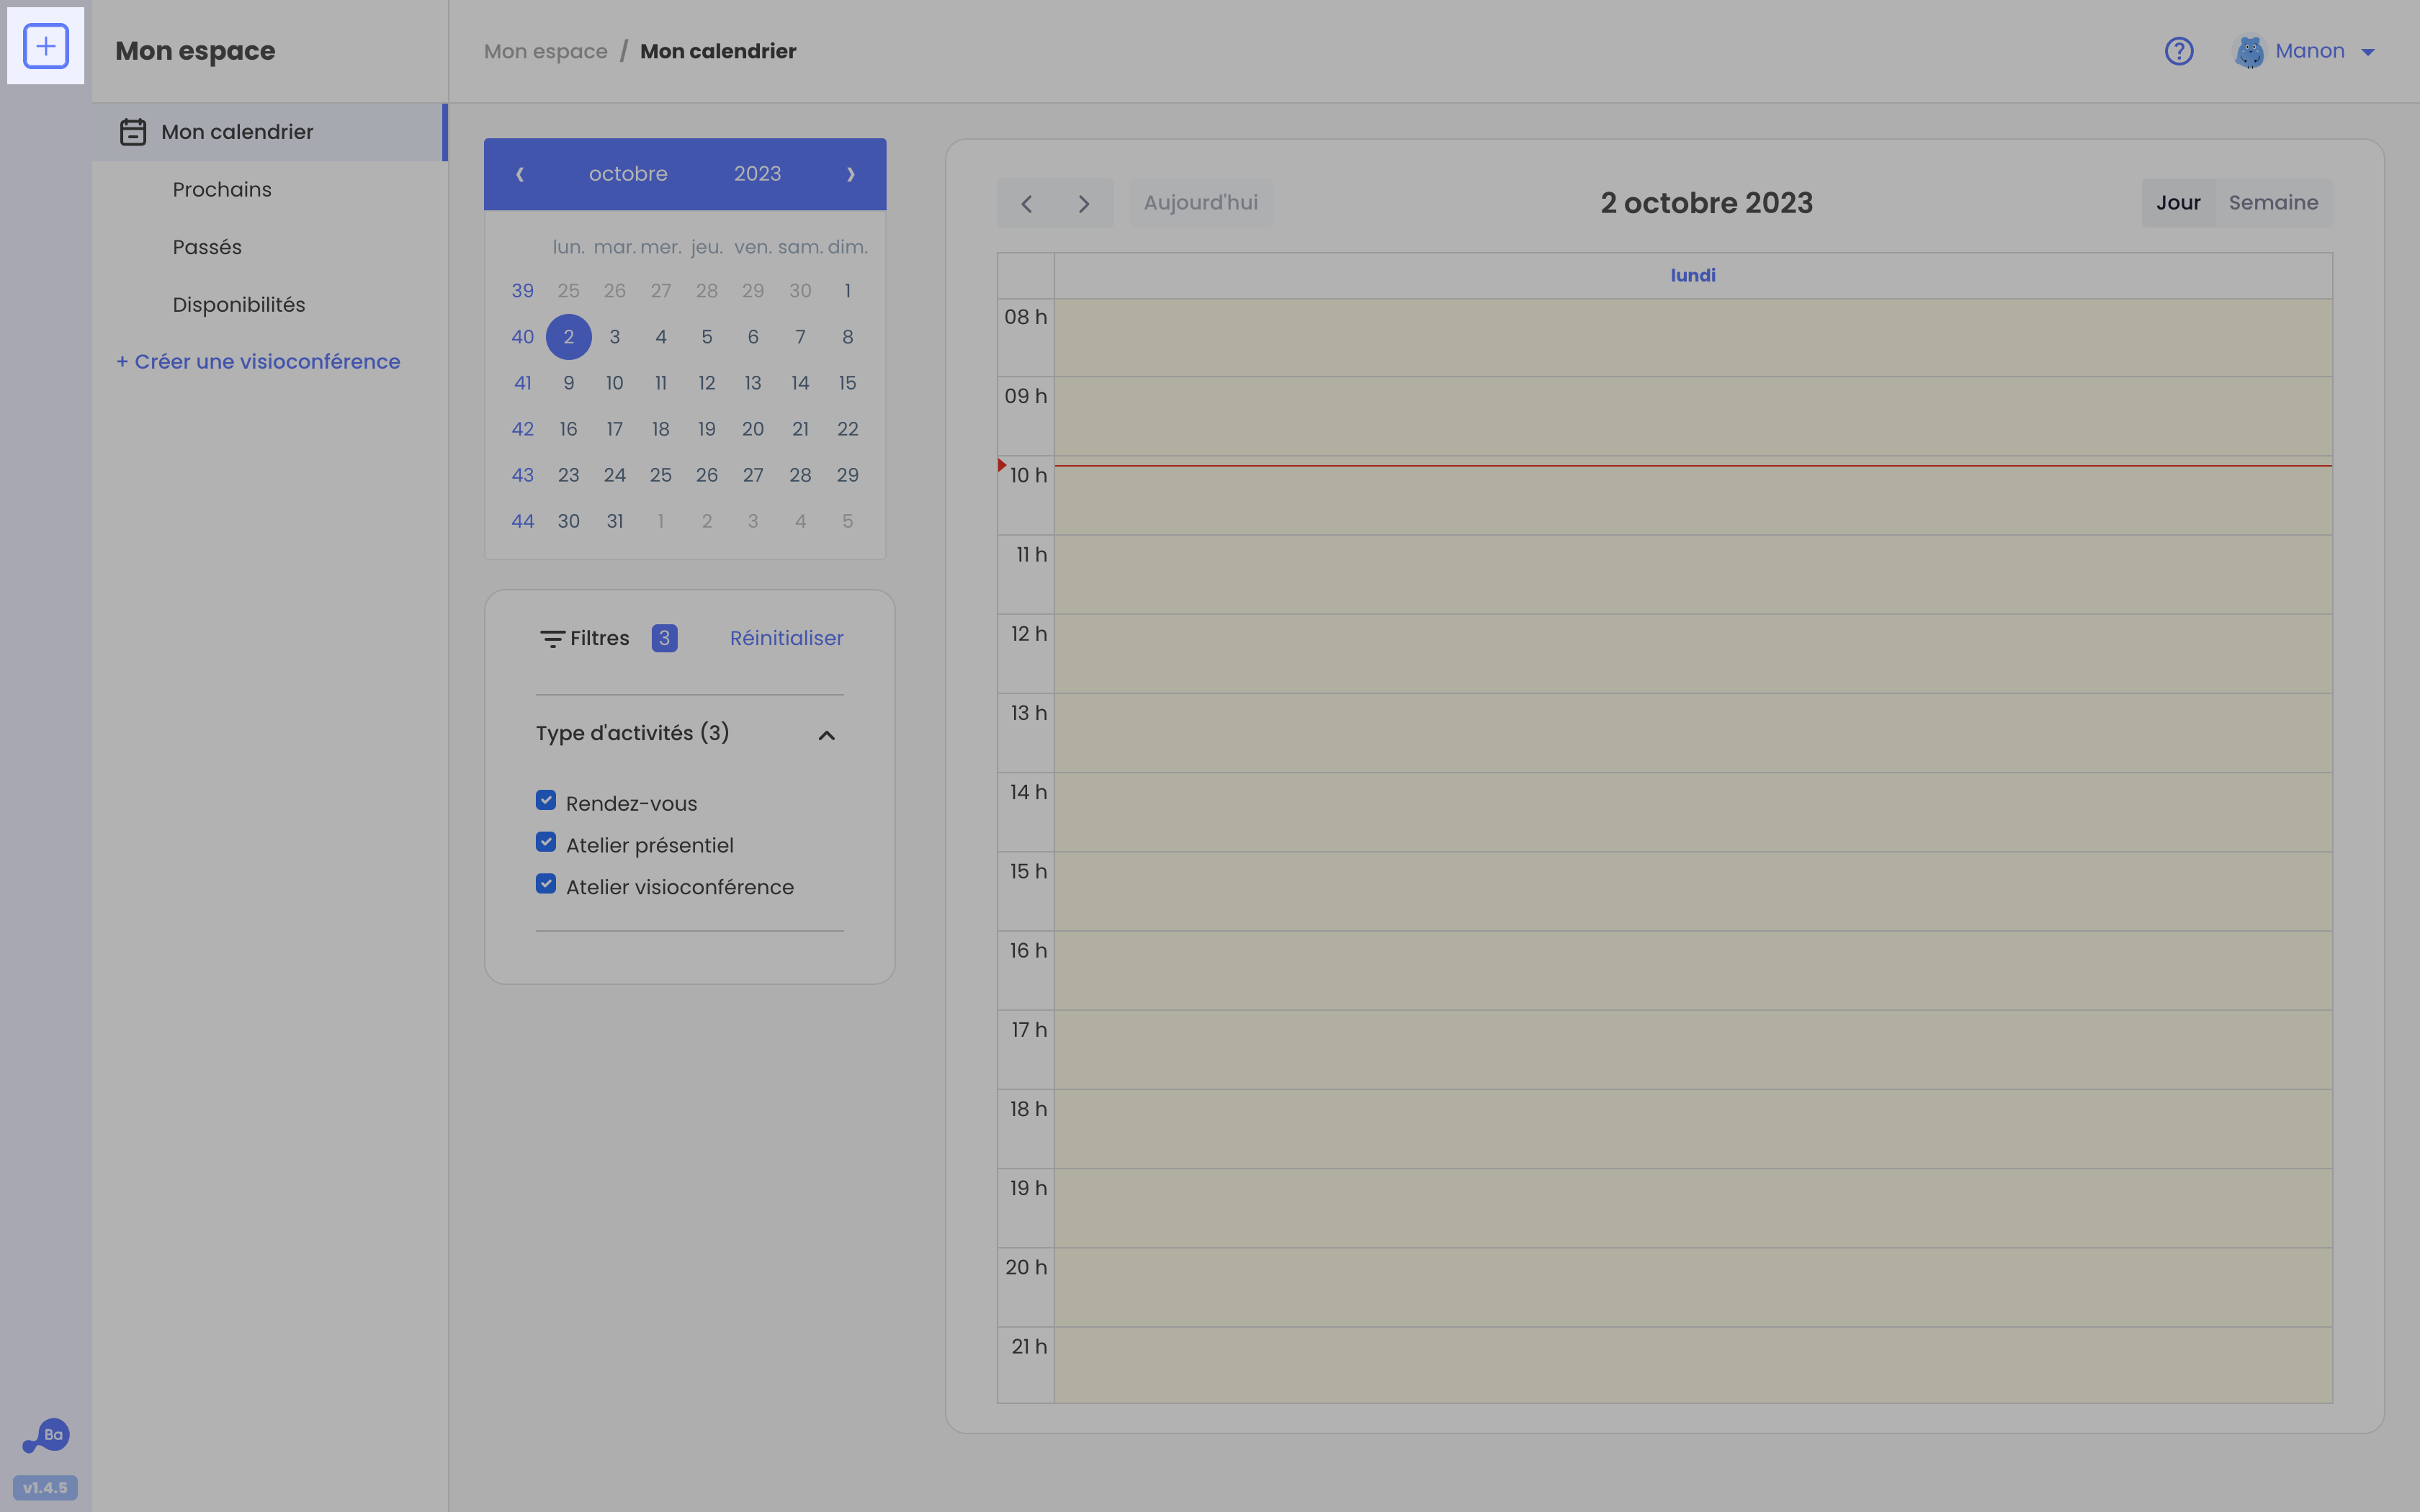Go to previous day in main calendar
This screenshot has height=1512, width=2420.
pyautogui.click(x=1026, y=203)
